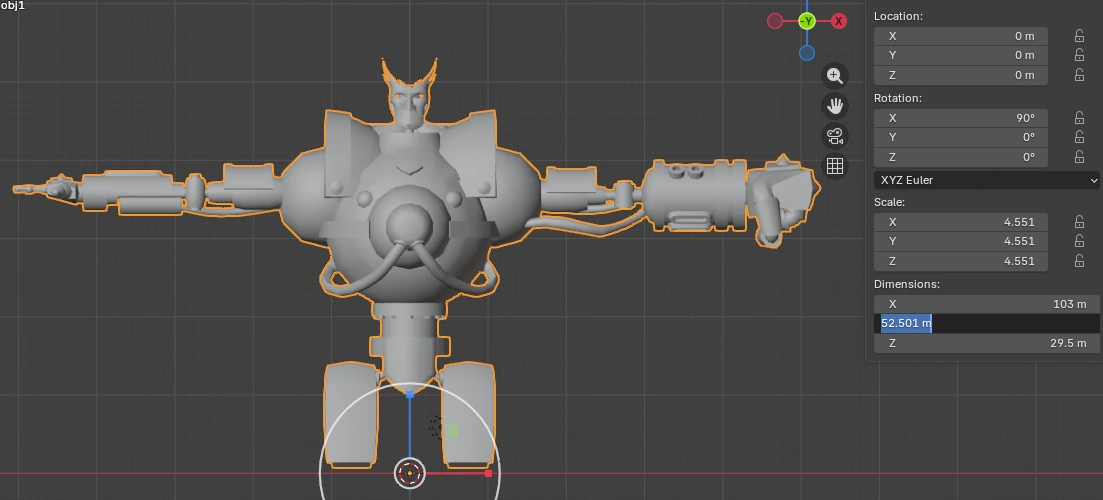Click the Dimensions Z 29.5 m field

986,343
